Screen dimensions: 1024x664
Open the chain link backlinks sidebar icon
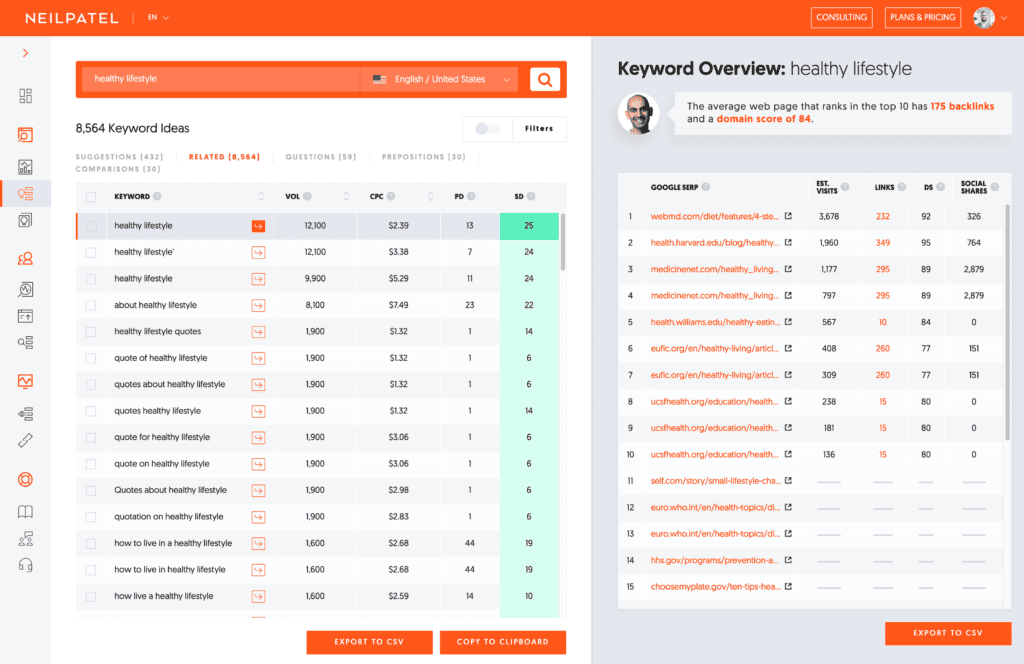(25, 441)
